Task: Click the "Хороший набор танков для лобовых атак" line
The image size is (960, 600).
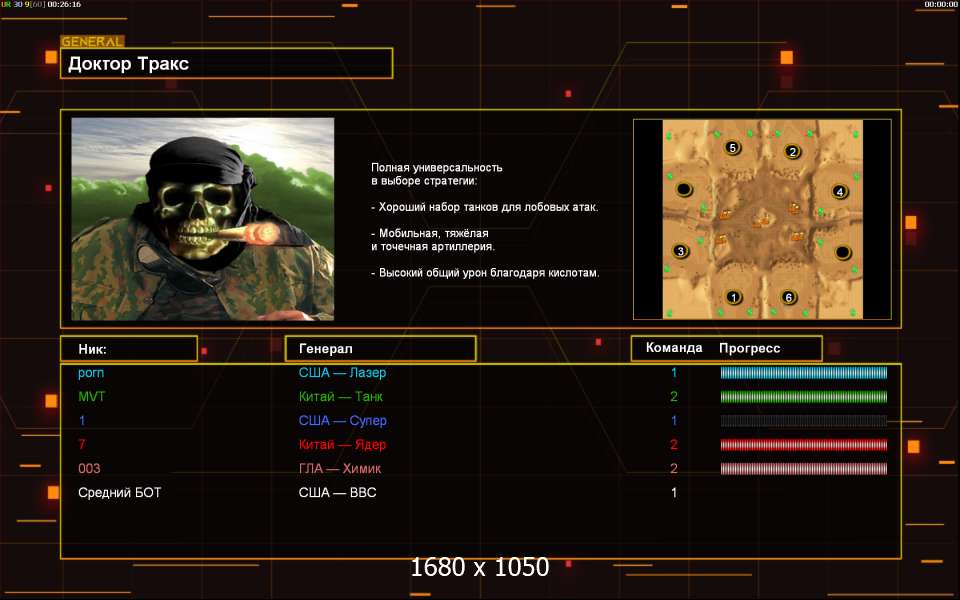Action: click(x=485, y=207)
